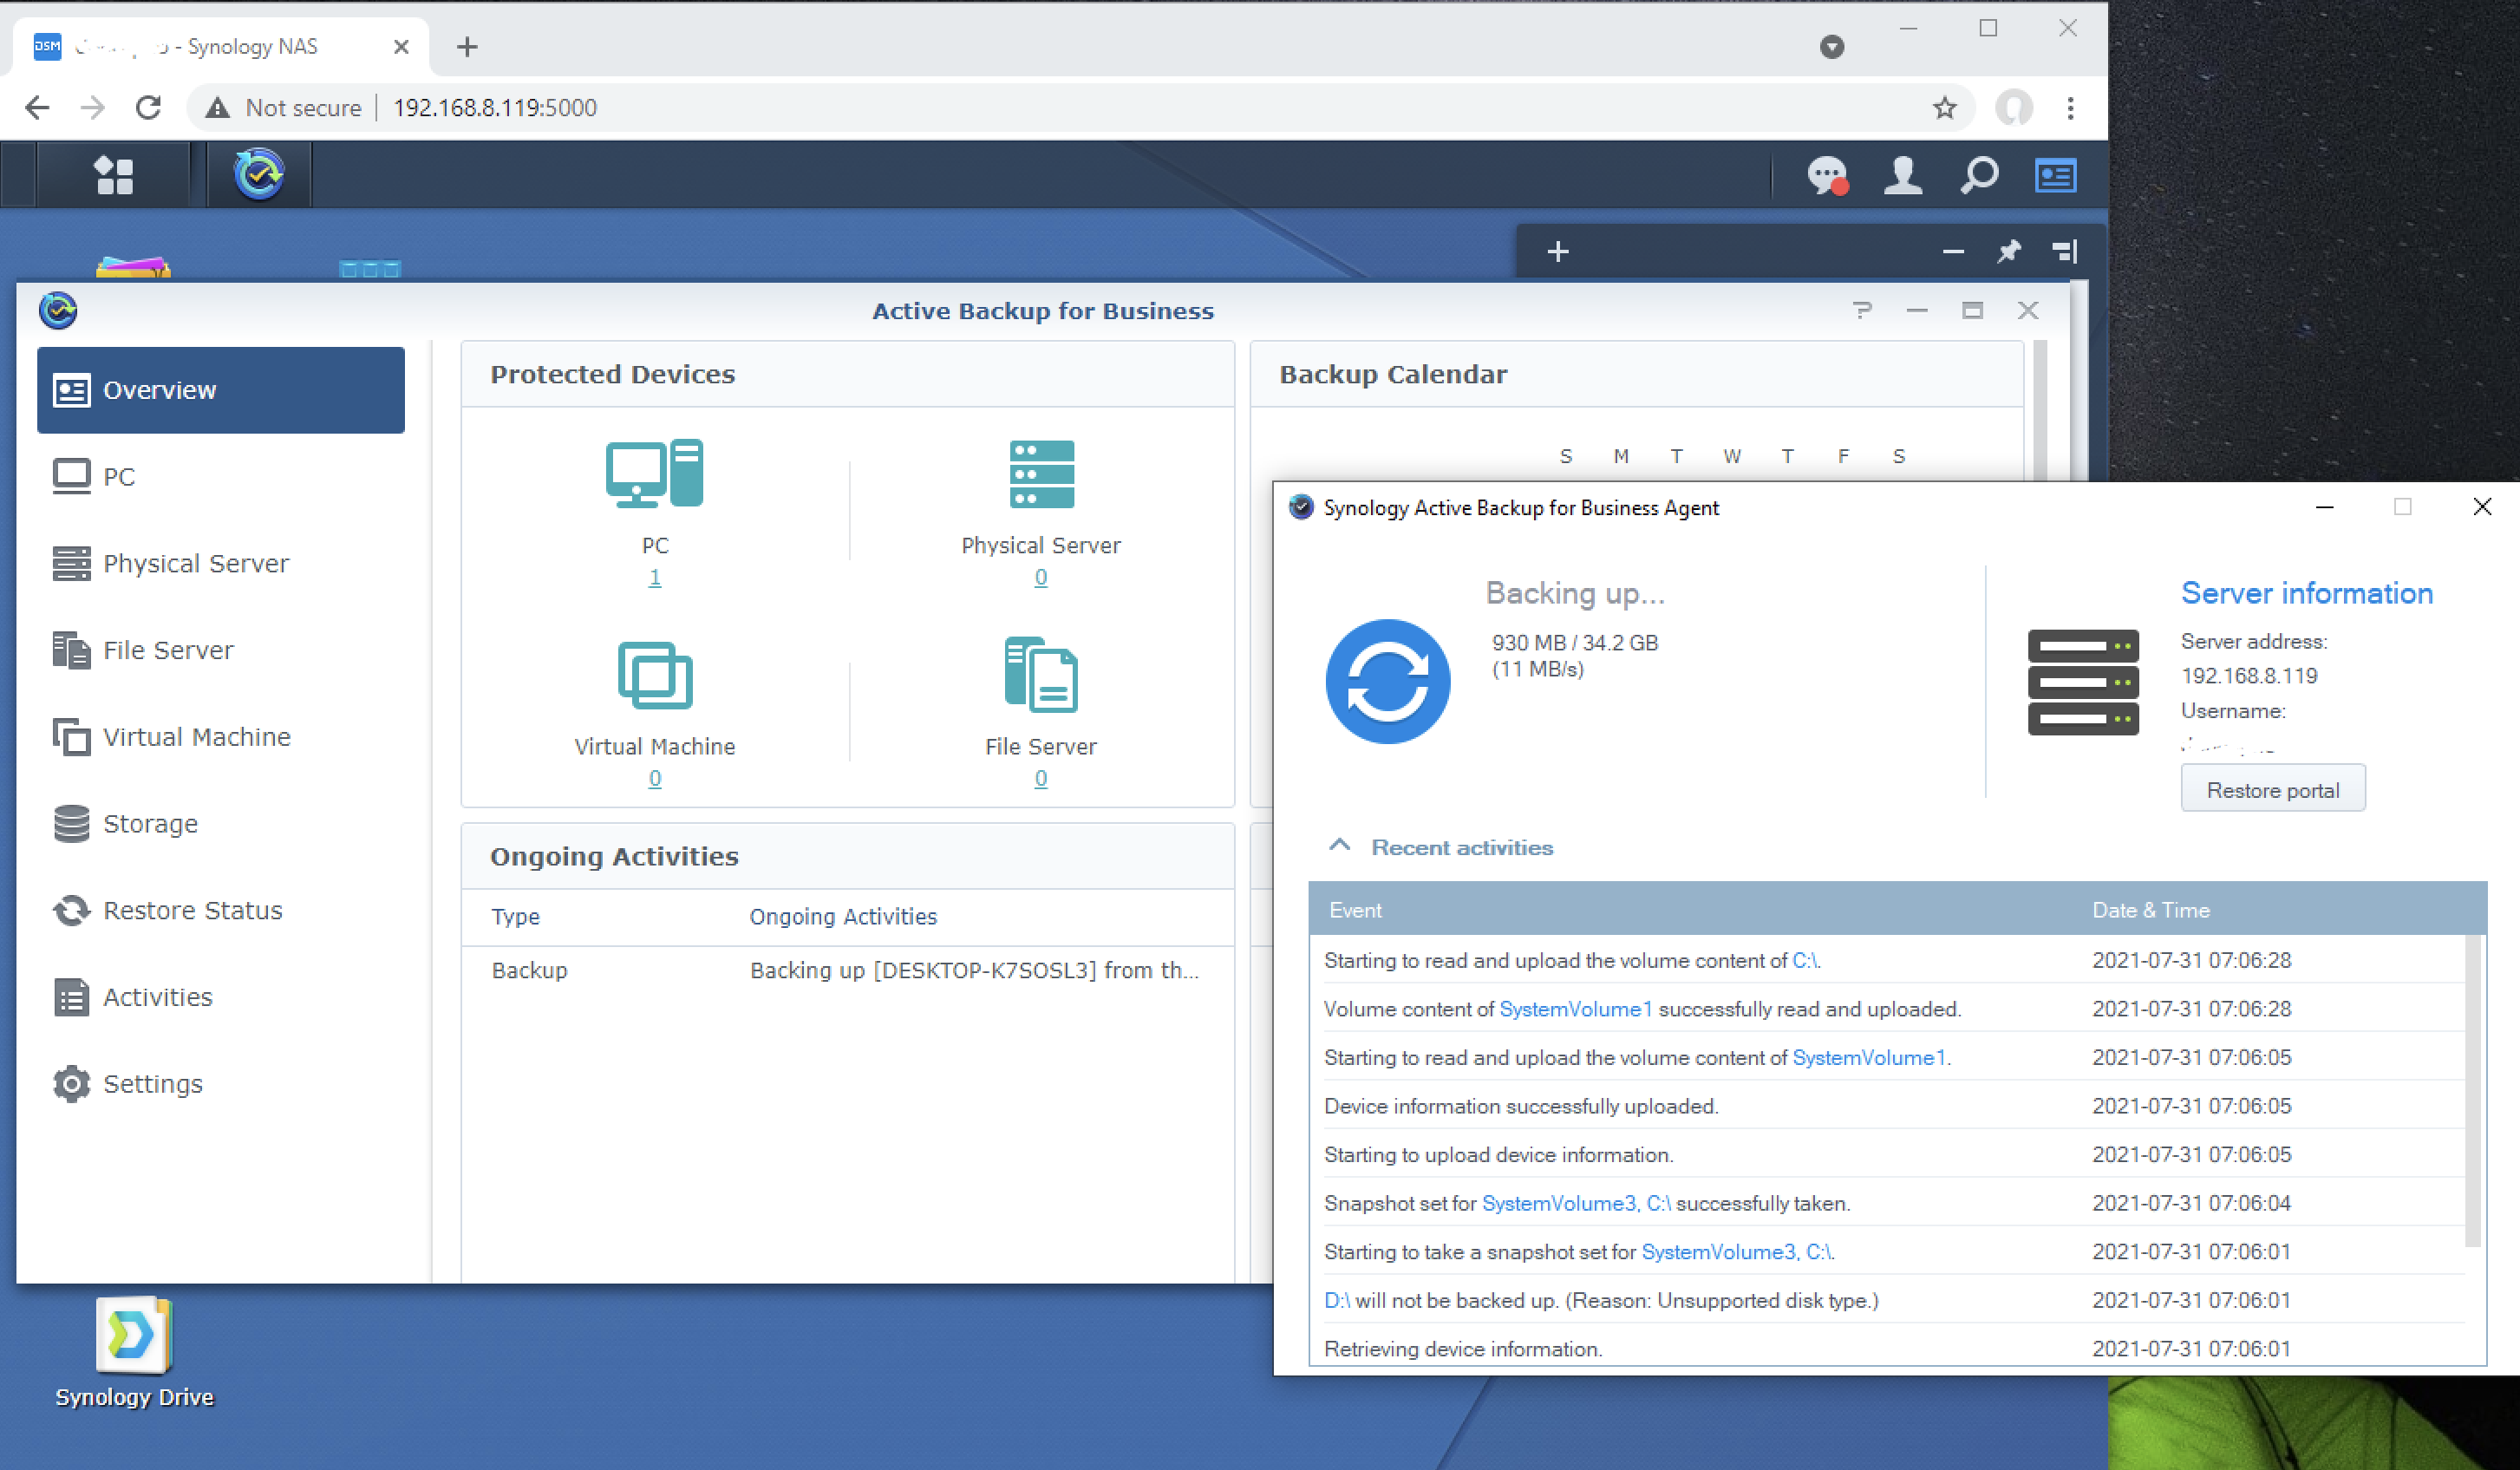Viewport: 2520px width, 1470px height.
Task: Open Settings in Active Backup sidebar
Action: coord(221,1084)
